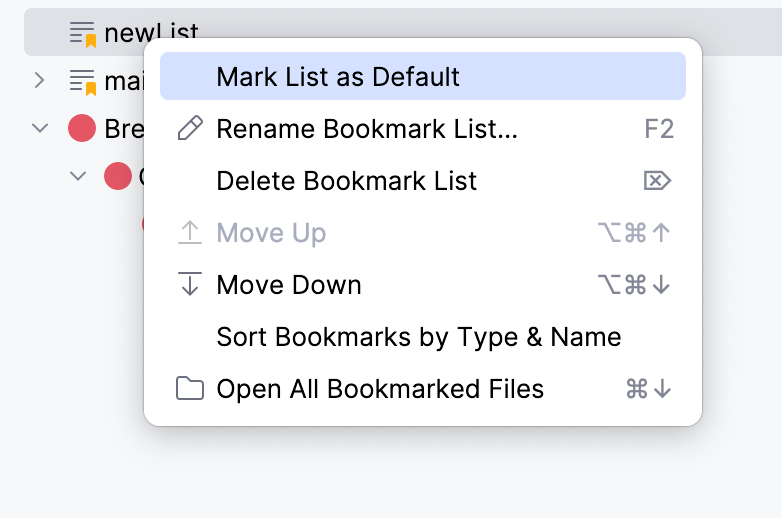
Task: Click the F2 shortcut label
Action: pos(659,129)
